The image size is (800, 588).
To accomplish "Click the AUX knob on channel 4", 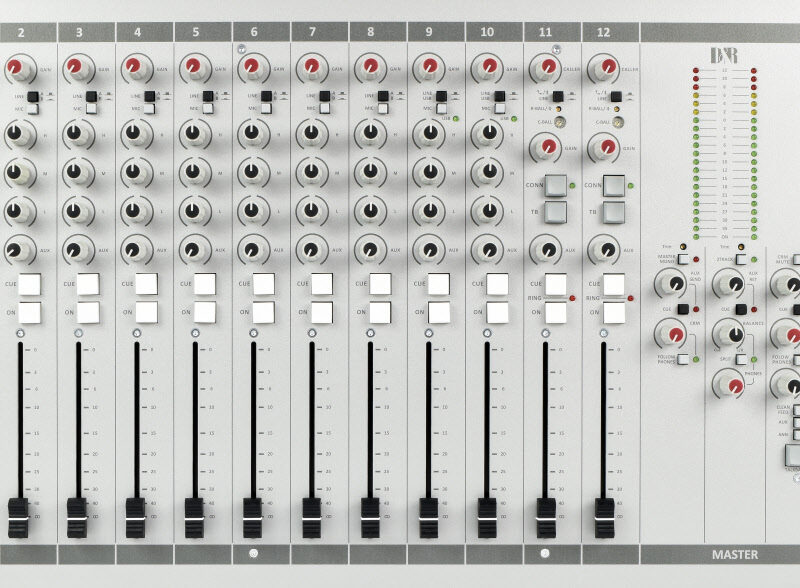I will tap(134, 249).
